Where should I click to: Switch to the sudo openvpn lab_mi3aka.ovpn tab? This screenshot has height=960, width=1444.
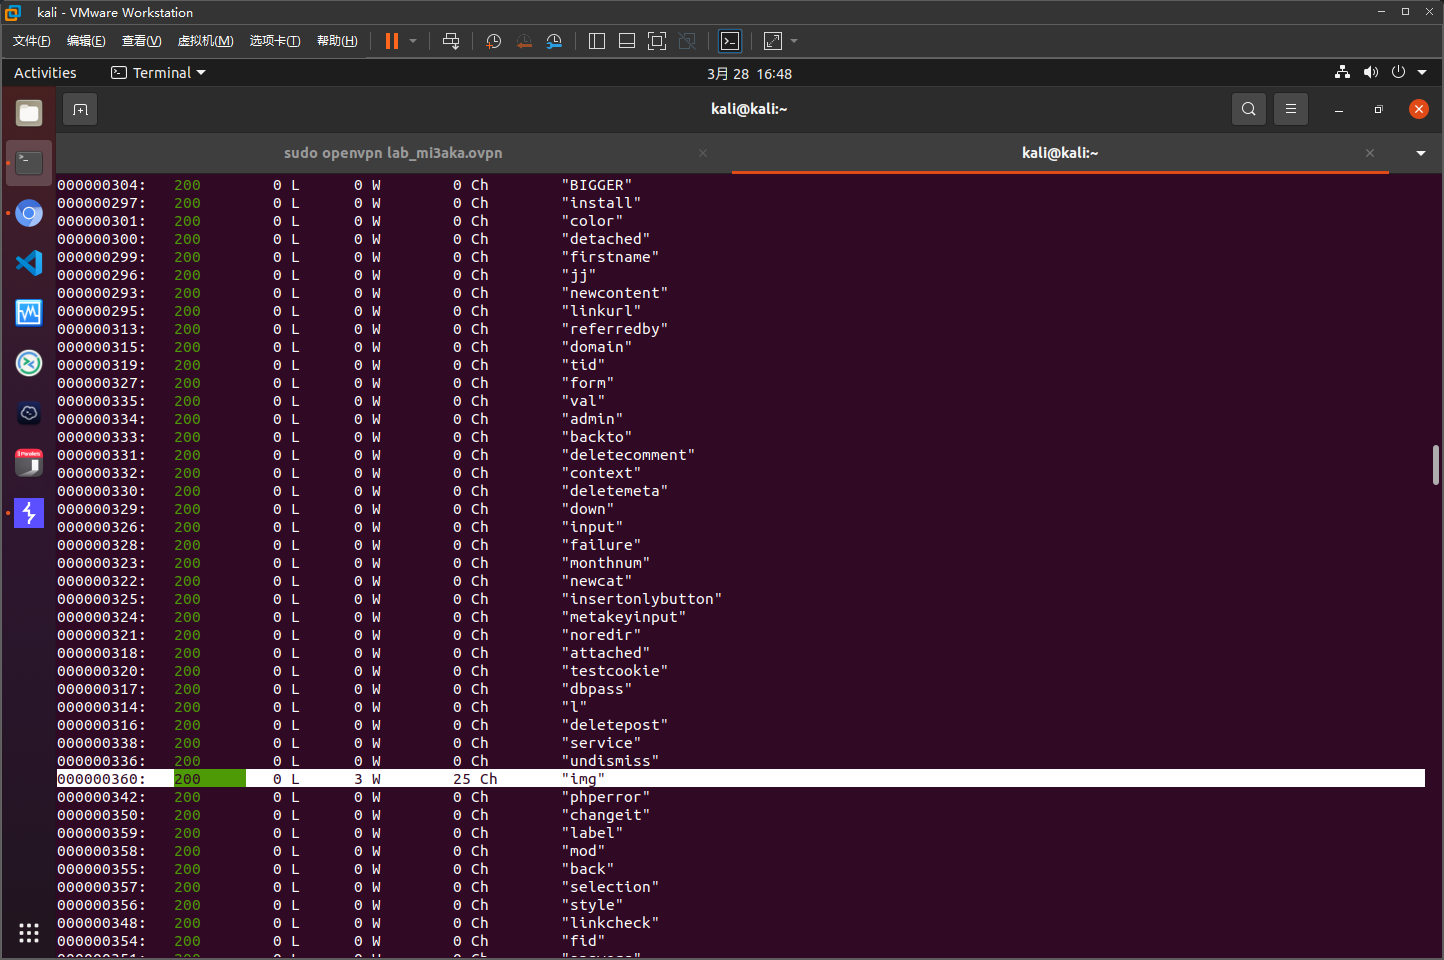tap(393, 153)
